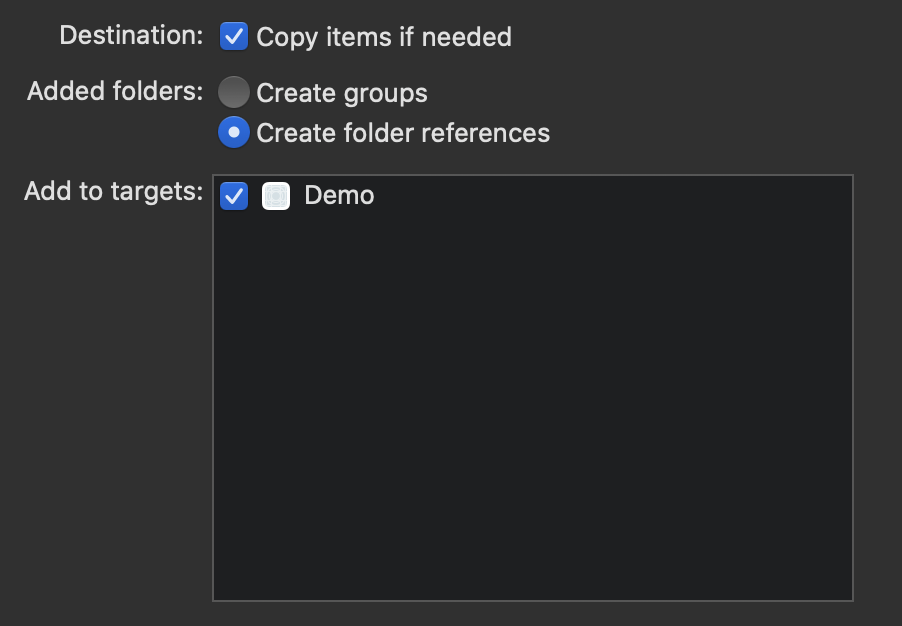Viewport: 902px width, 626px height.
Task: Click the "Create folder references" label text
Action: 403,133
